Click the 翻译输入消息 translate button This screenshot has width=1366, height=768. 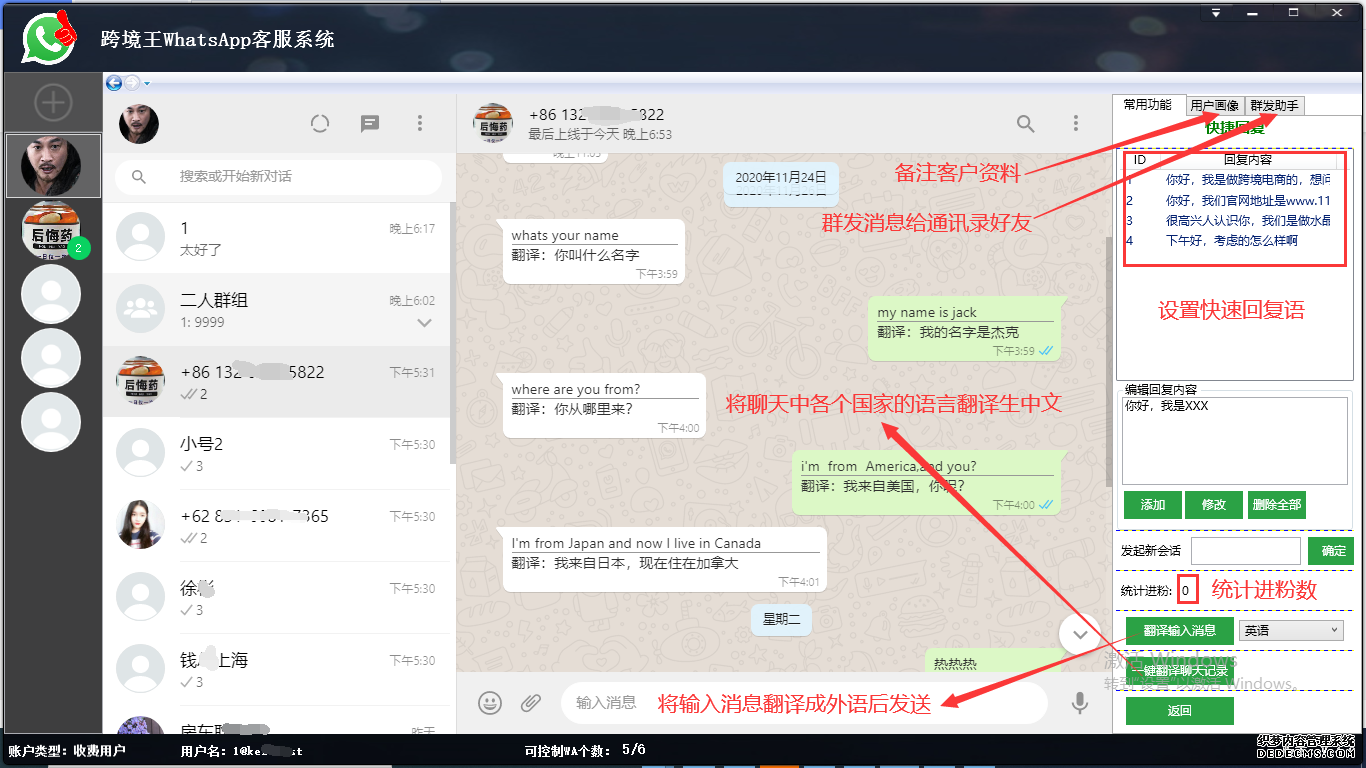tap(1179, 630)
